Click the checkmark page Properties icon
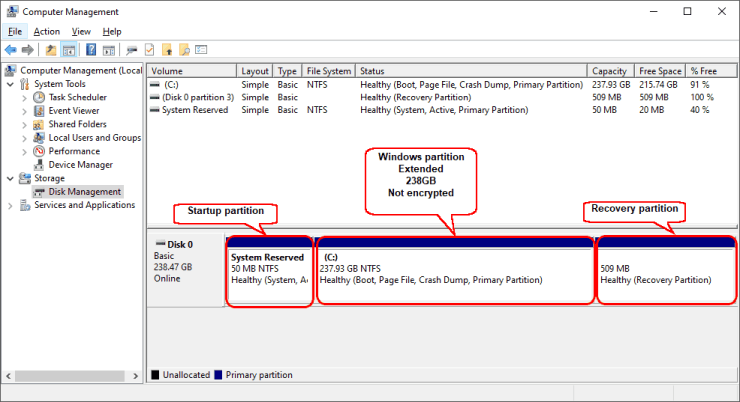 pos(150,50)
